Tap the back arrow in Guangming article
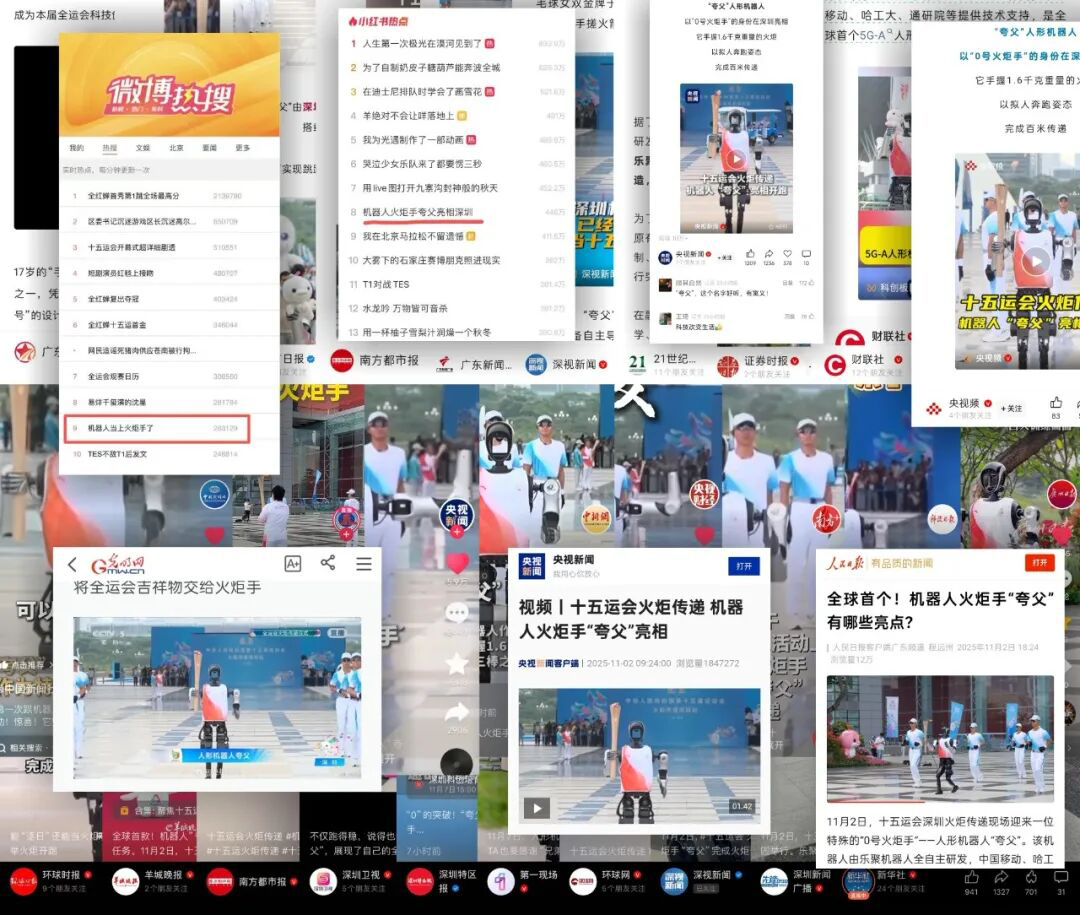The height and width of the screenshot is (915, 1080). (72, 565)
